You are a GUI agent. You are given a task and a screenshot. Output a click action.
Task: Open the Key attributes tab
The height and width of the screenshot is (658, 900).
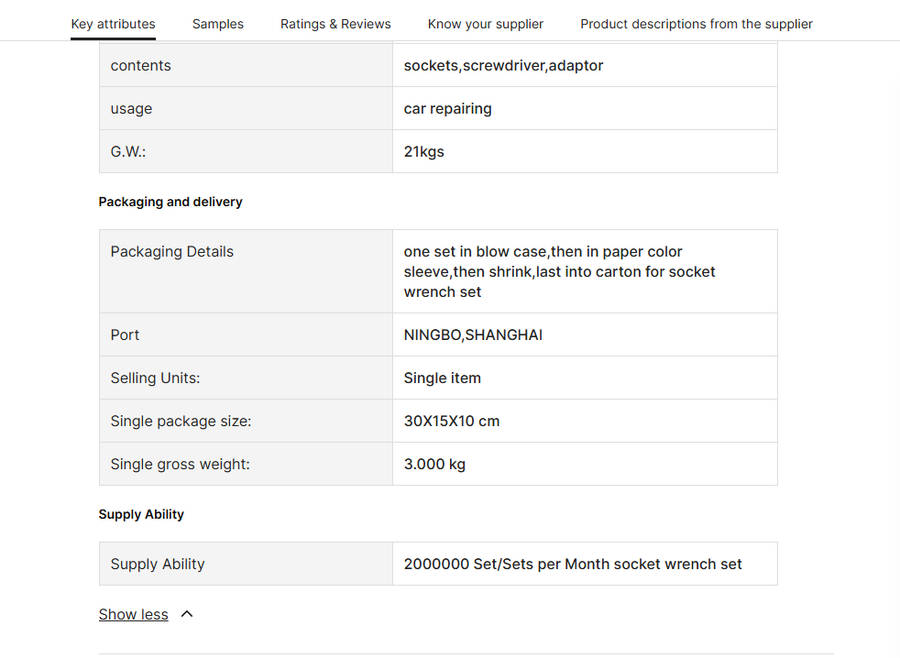(113, 24)
